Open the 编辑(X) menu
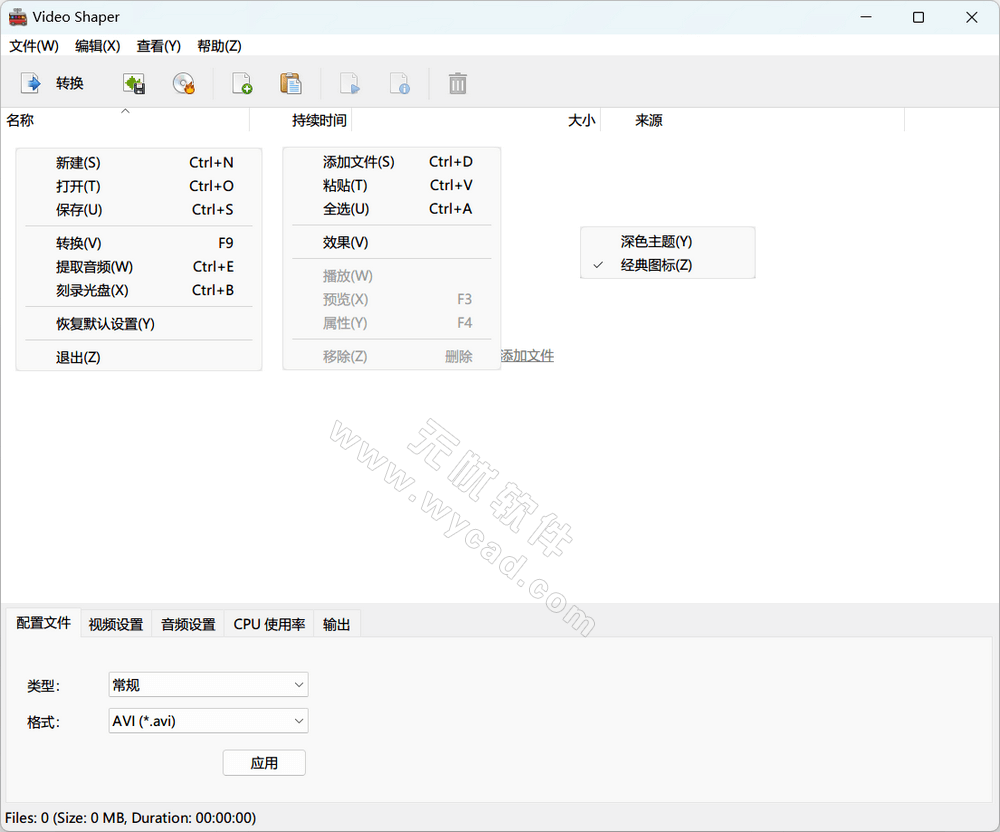The width and height of the screenshot is (1000, 832). point(98,46)
